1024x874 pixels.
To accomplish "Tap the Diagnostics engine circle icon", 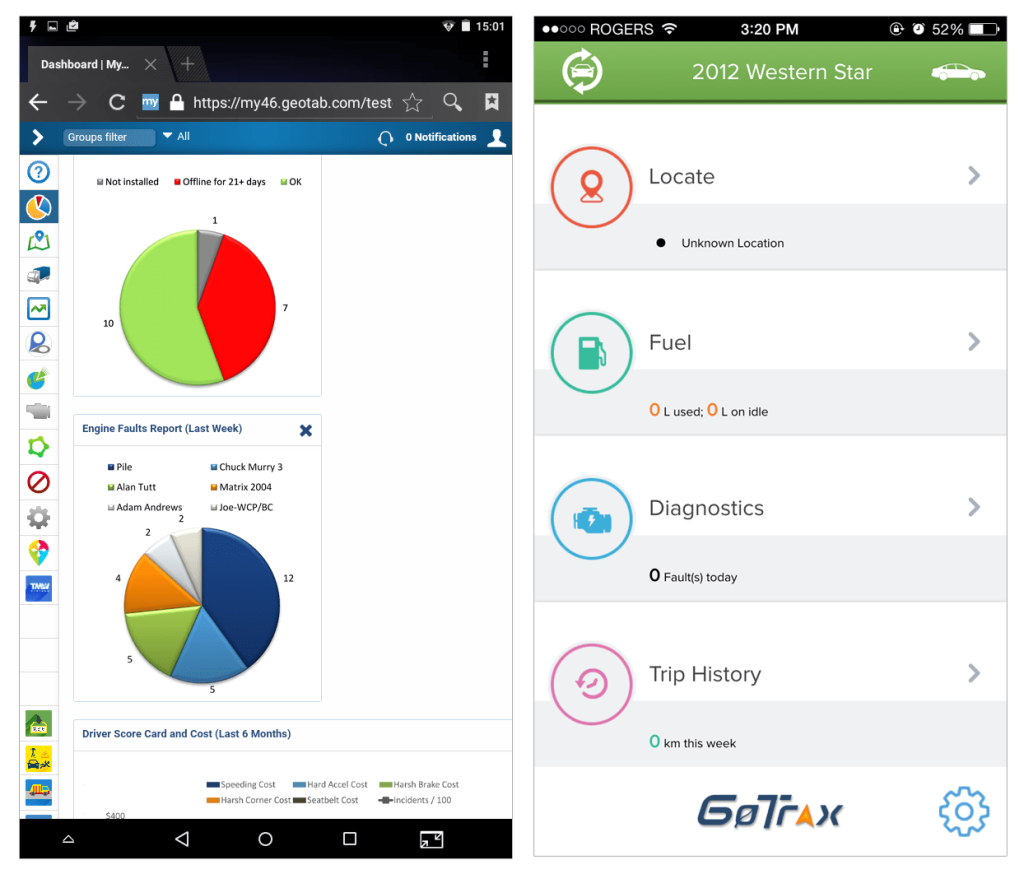I will click(591, 519).
